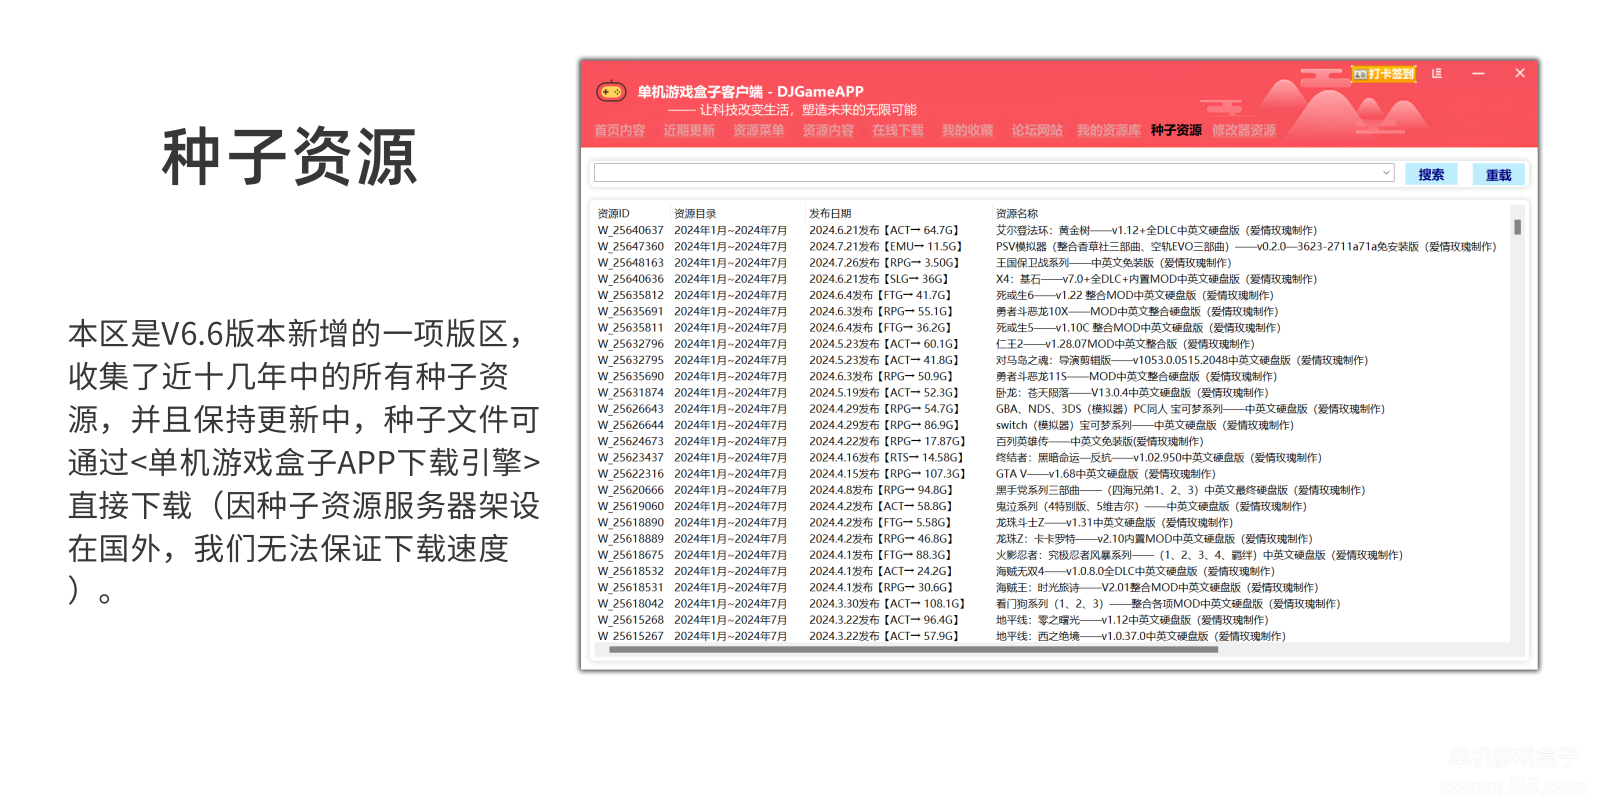Select row W_25618889 龙珠Z：卡卡罗特

(1053, 539)
